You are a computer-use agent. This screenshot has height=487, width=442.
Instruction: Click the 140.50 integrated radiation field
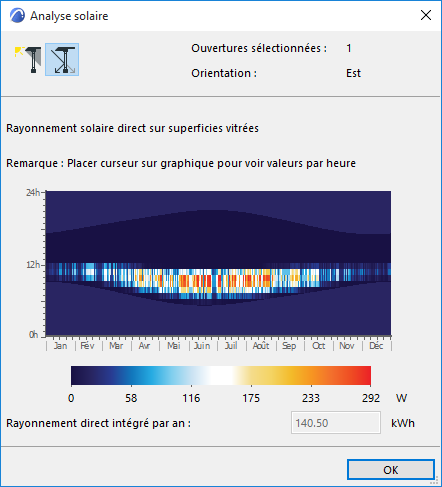336,423
